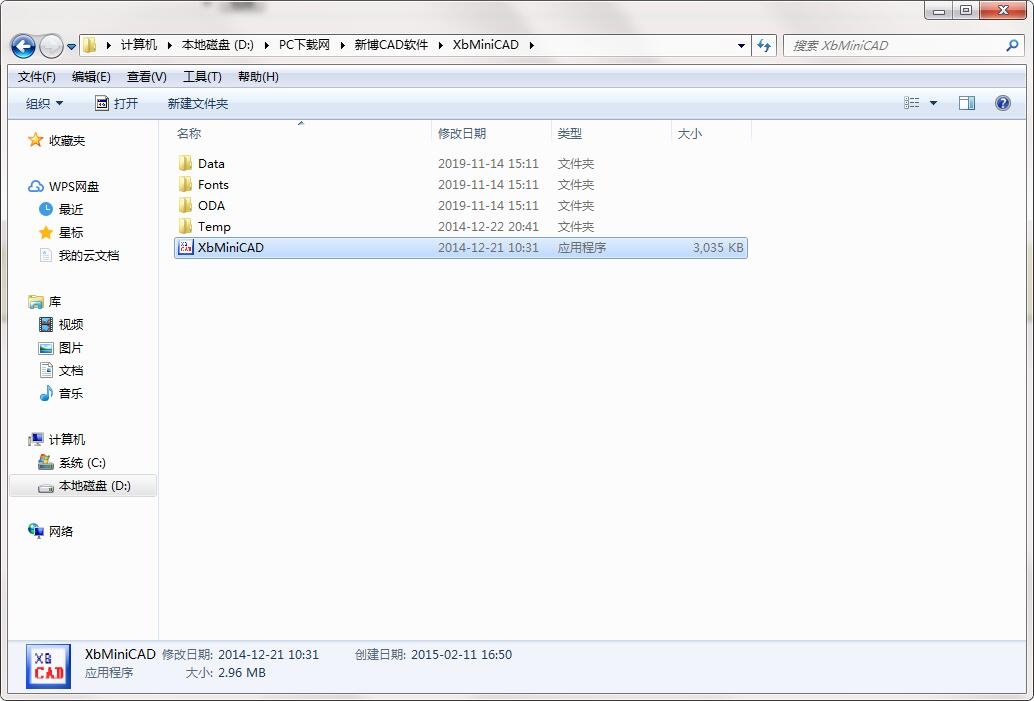
Task: Select the Data folder icon
Action: pos(185,163)
